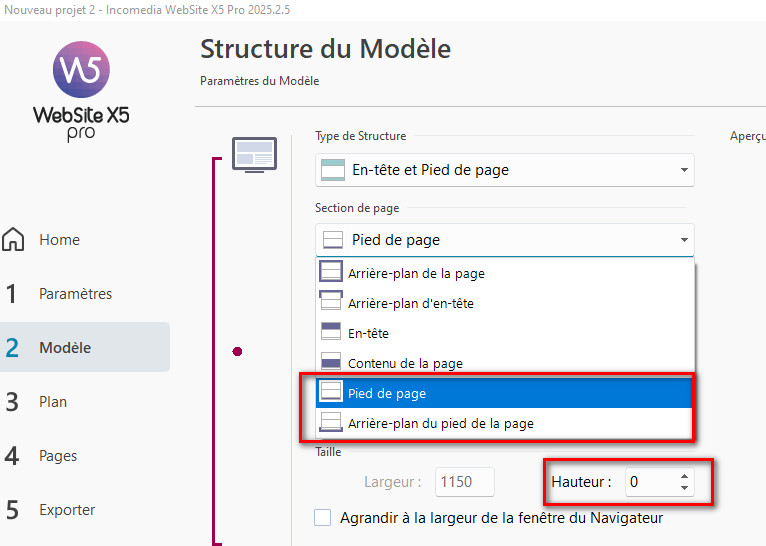
Task: Click the Hauteur input field
Action: (652, 482)
